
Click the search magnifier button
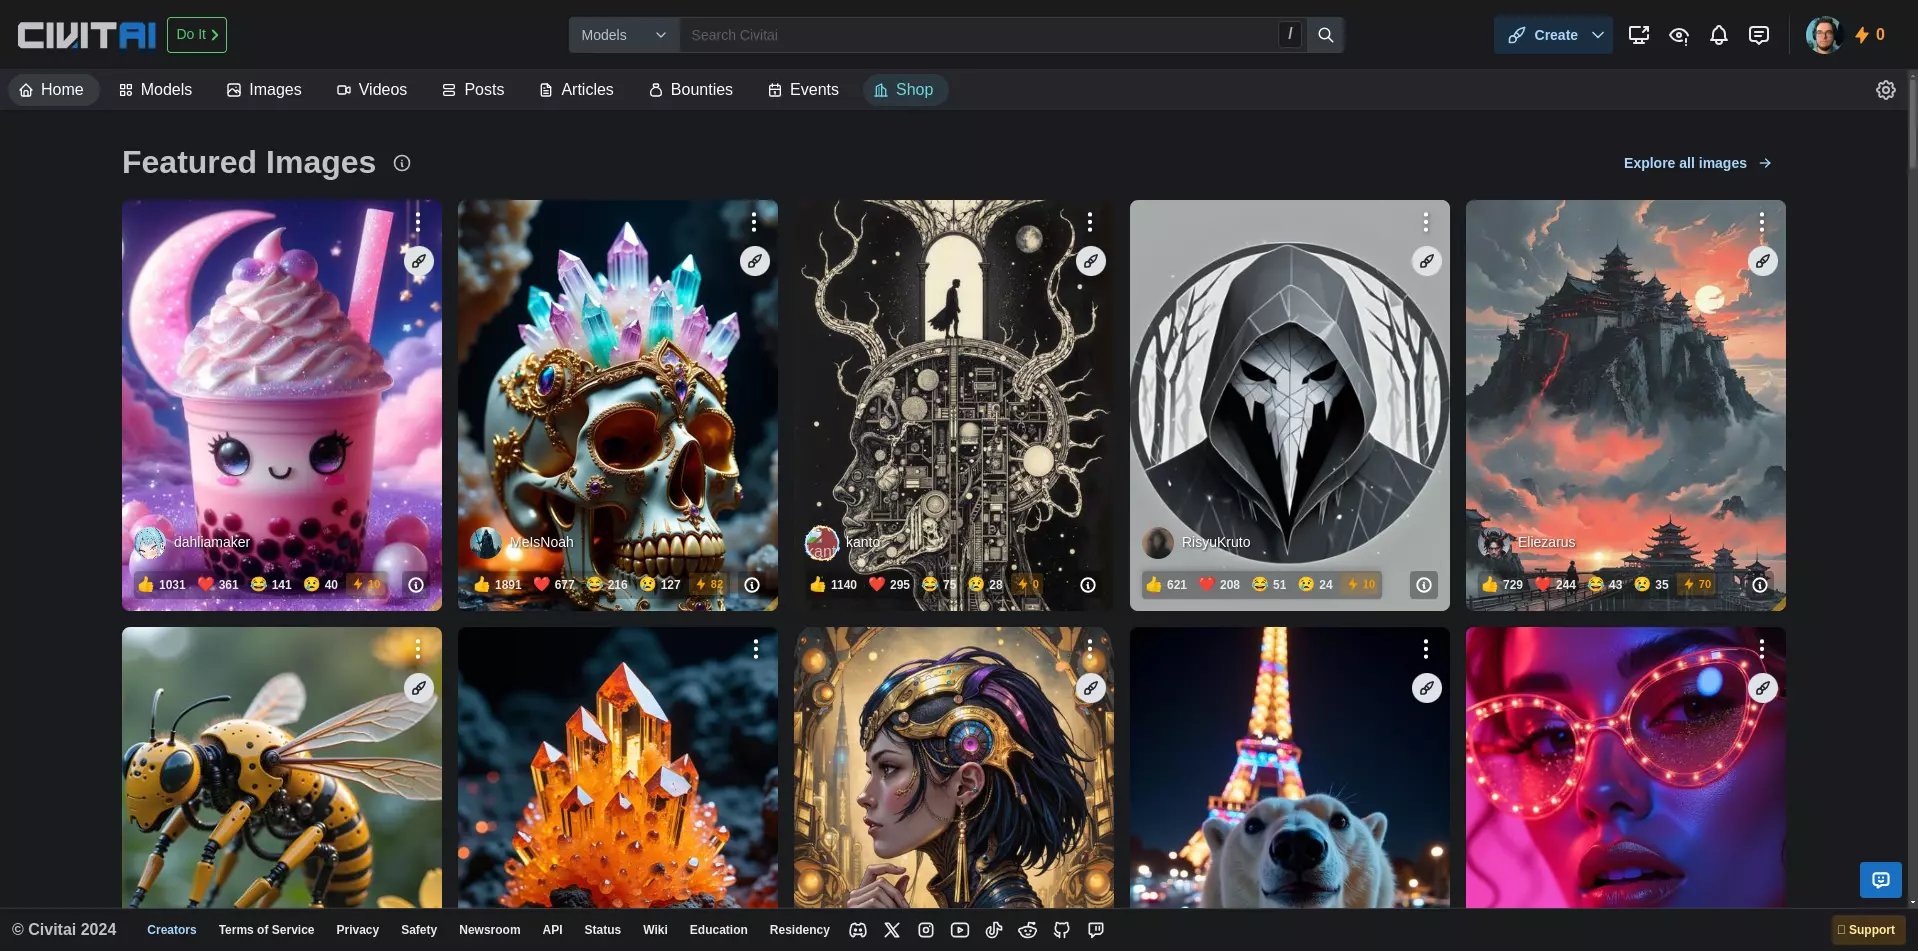coord(1325,35)
